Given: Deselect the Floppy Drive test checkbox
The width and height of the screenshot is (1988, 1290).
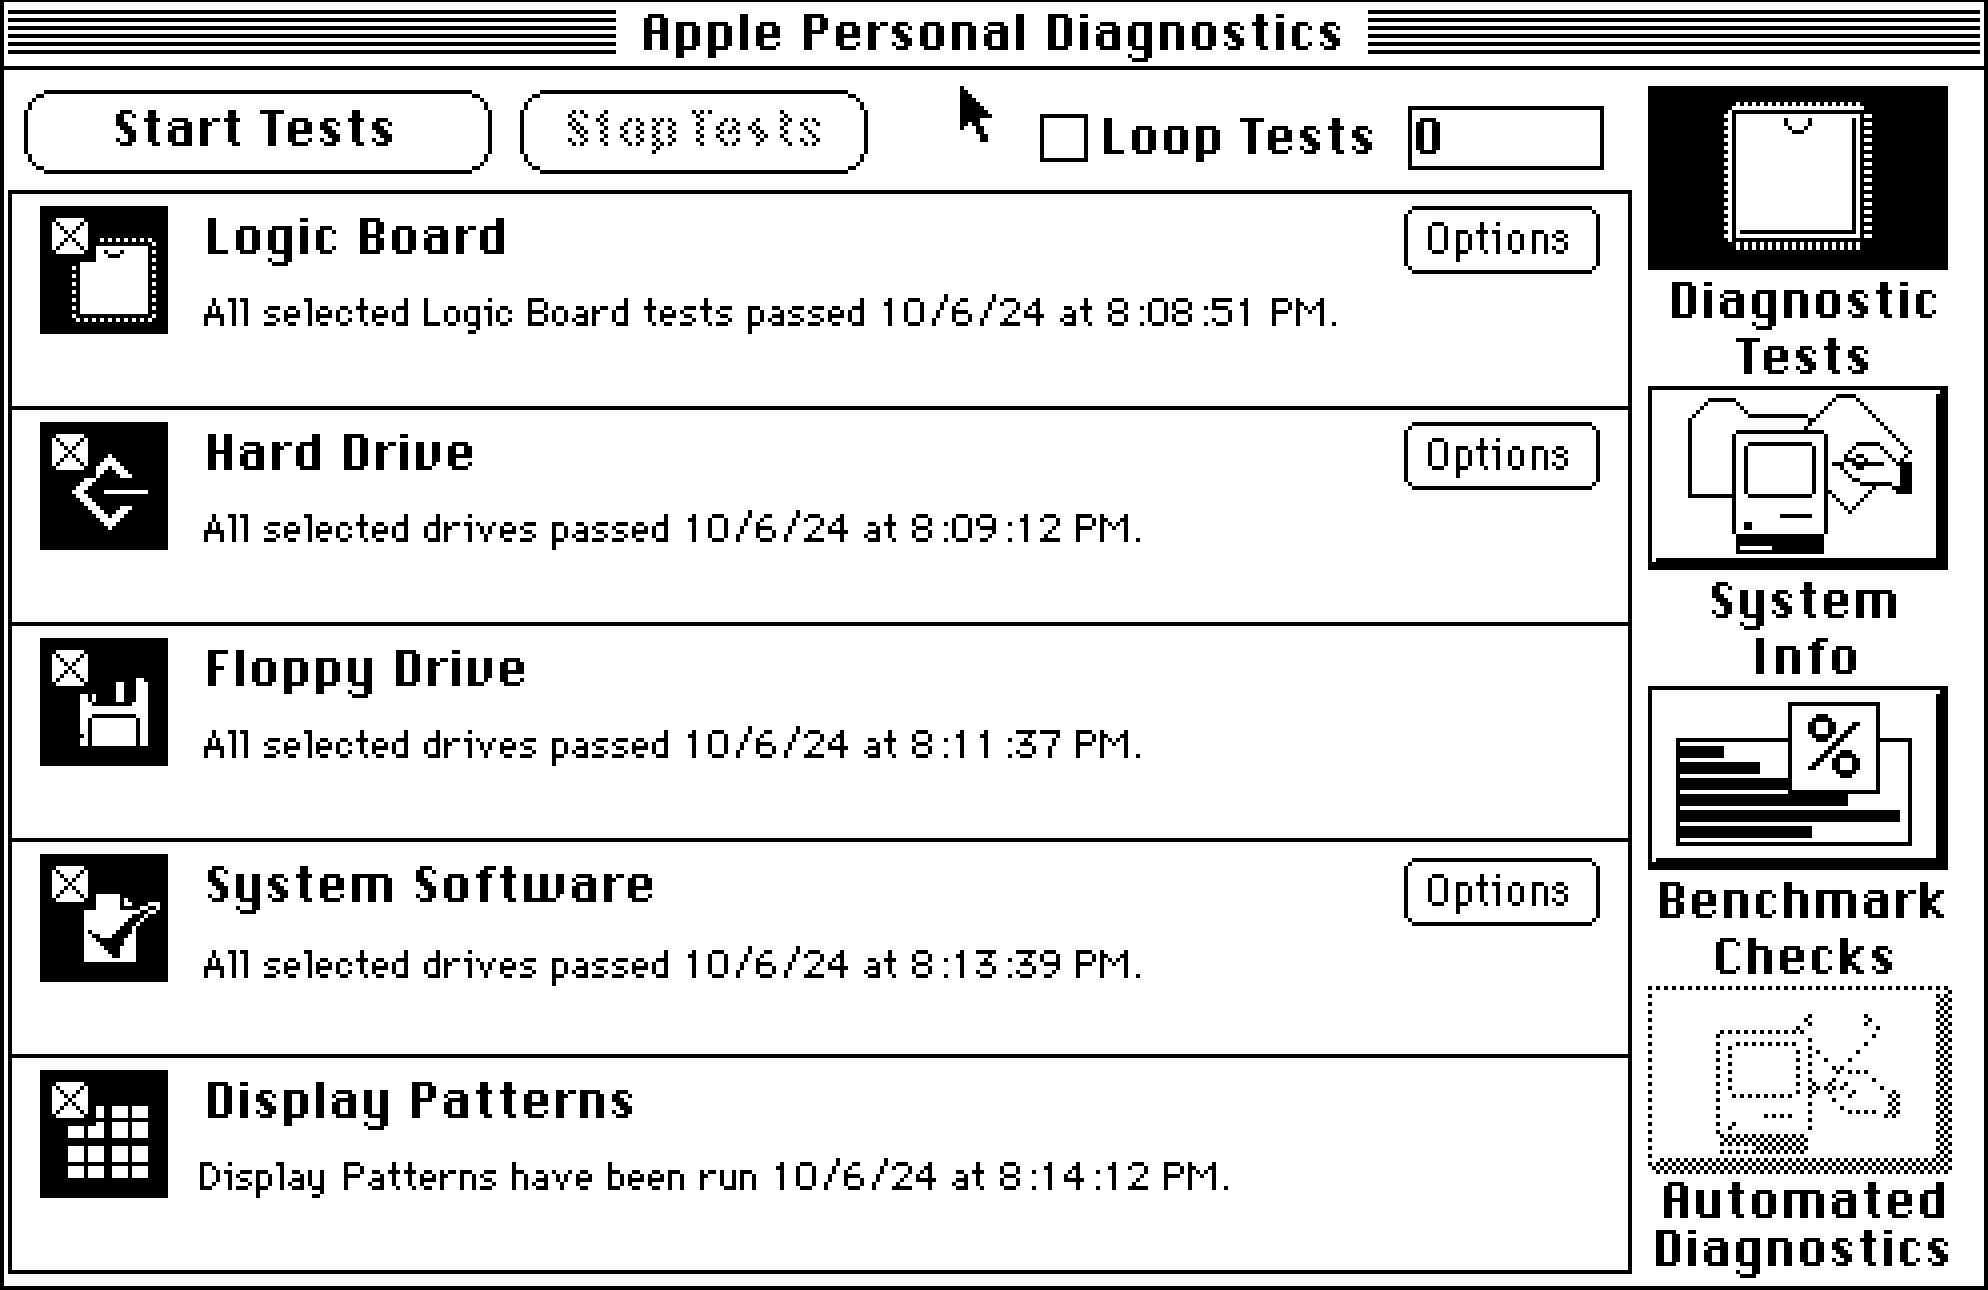Looking at the screenshot, I should click(70, 668).
